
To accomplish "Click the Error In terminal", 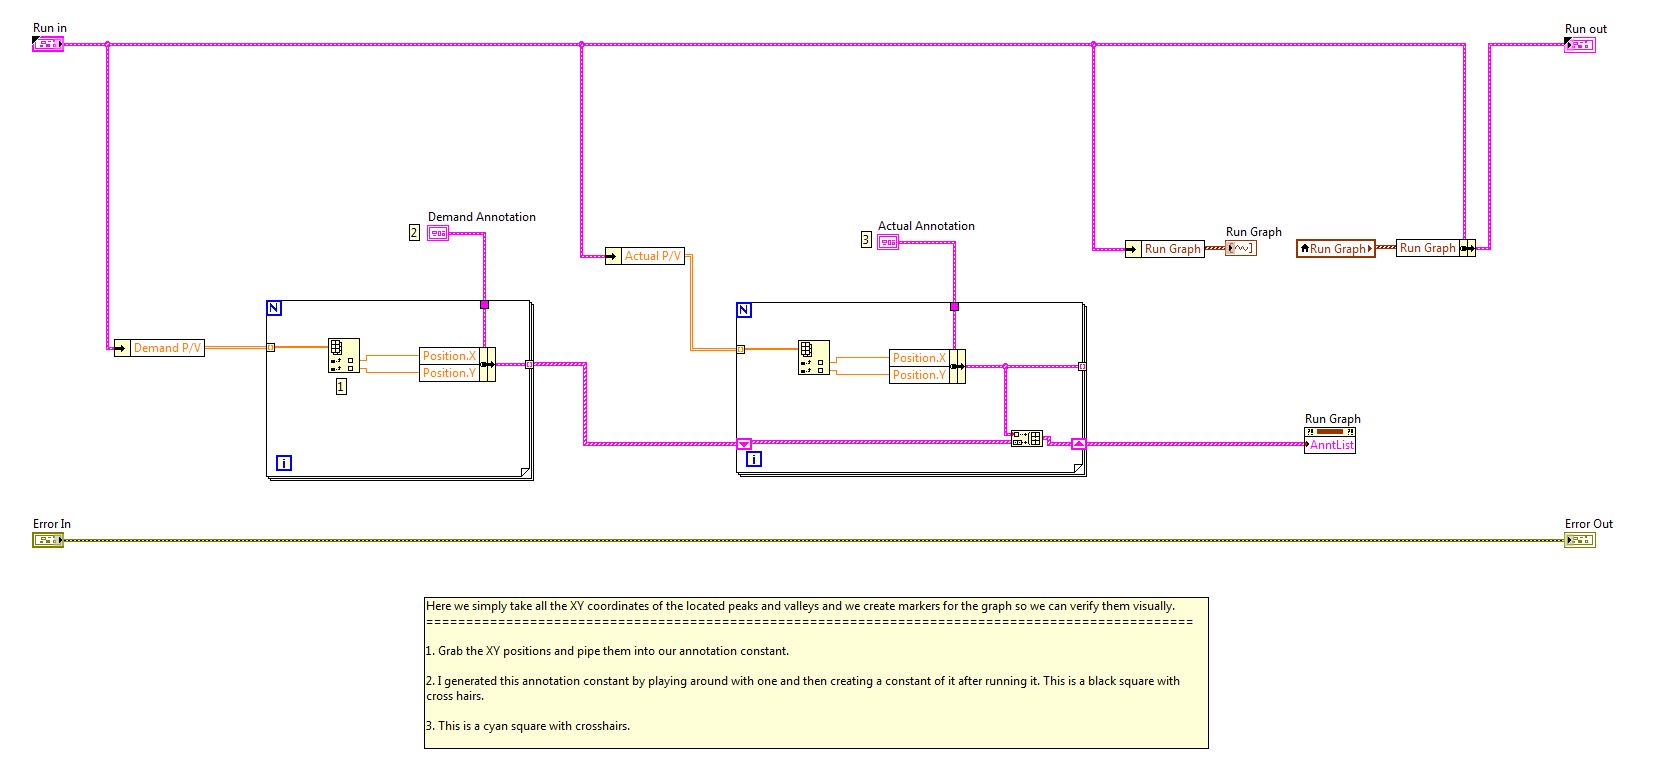I will pos(48,540).
